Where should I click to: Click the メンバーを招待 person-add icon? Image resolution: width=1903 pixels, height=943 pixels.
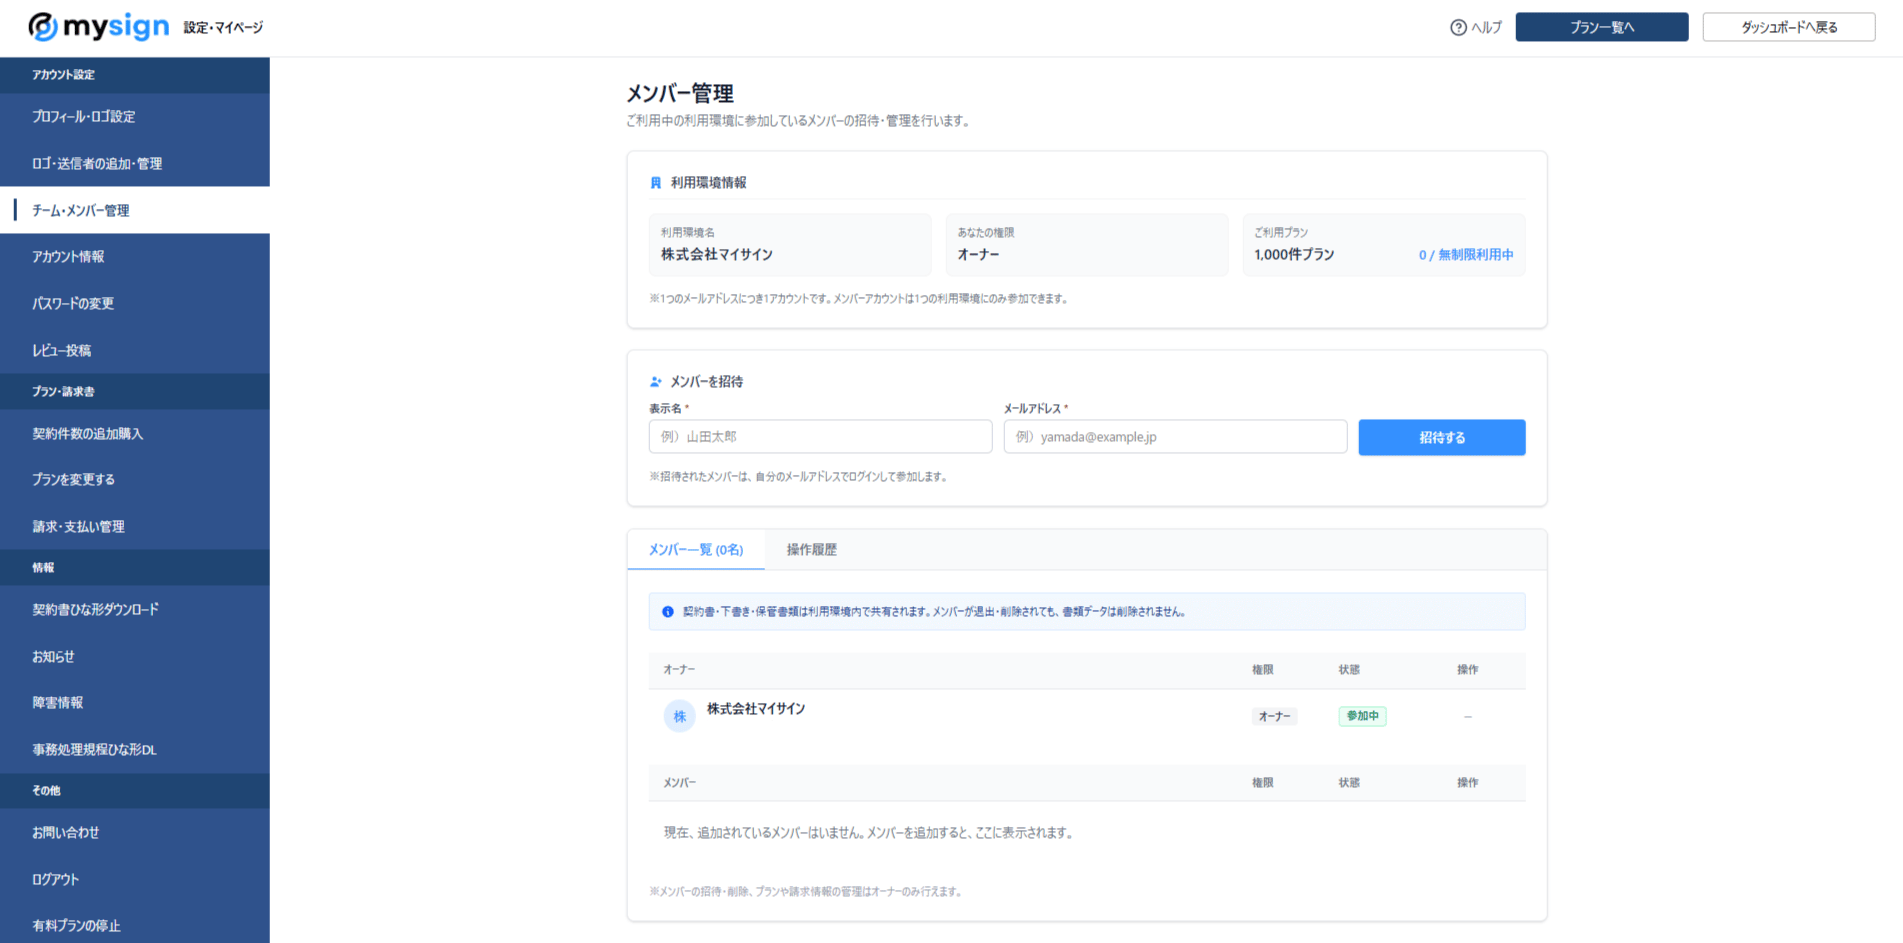(x=656, y=382)
